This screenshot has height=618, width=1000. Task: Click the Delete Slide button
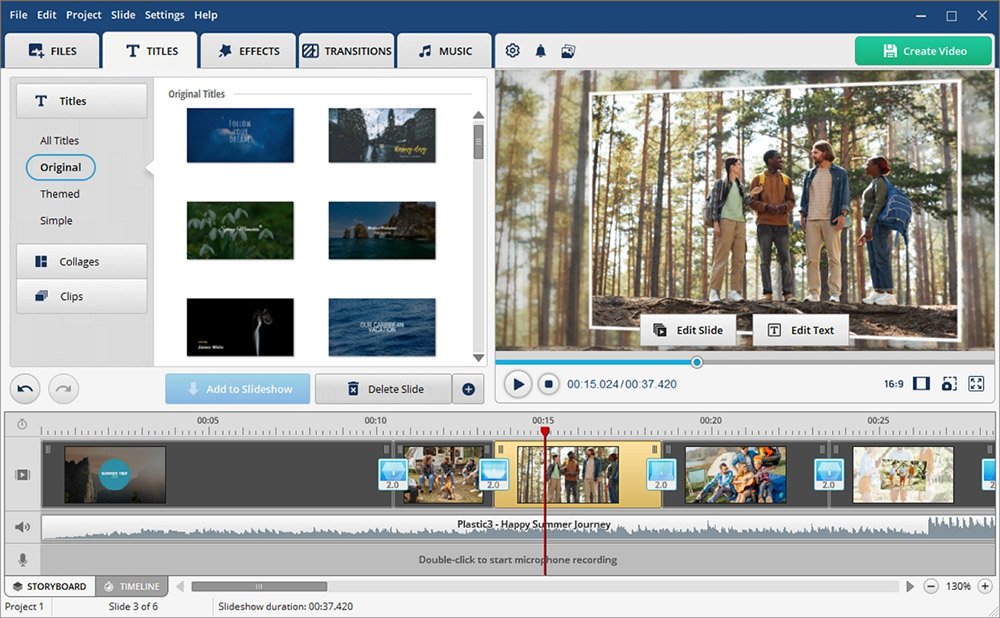pyautogui.click(x=384, y=389)
